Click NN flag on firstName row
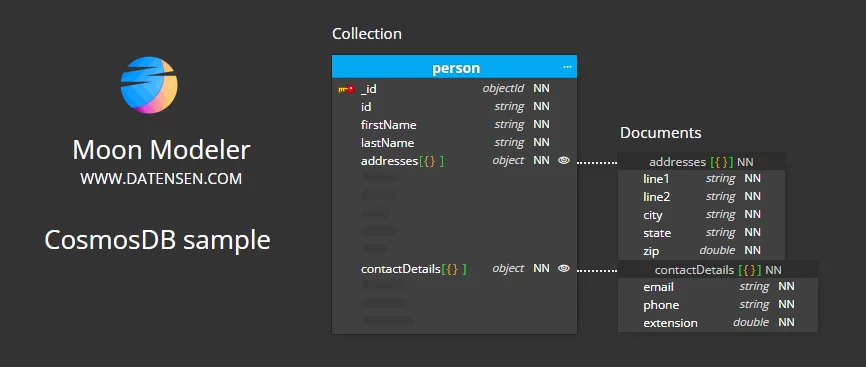The image size is (866, 367). pyautogui.click(x=541, y=124)
